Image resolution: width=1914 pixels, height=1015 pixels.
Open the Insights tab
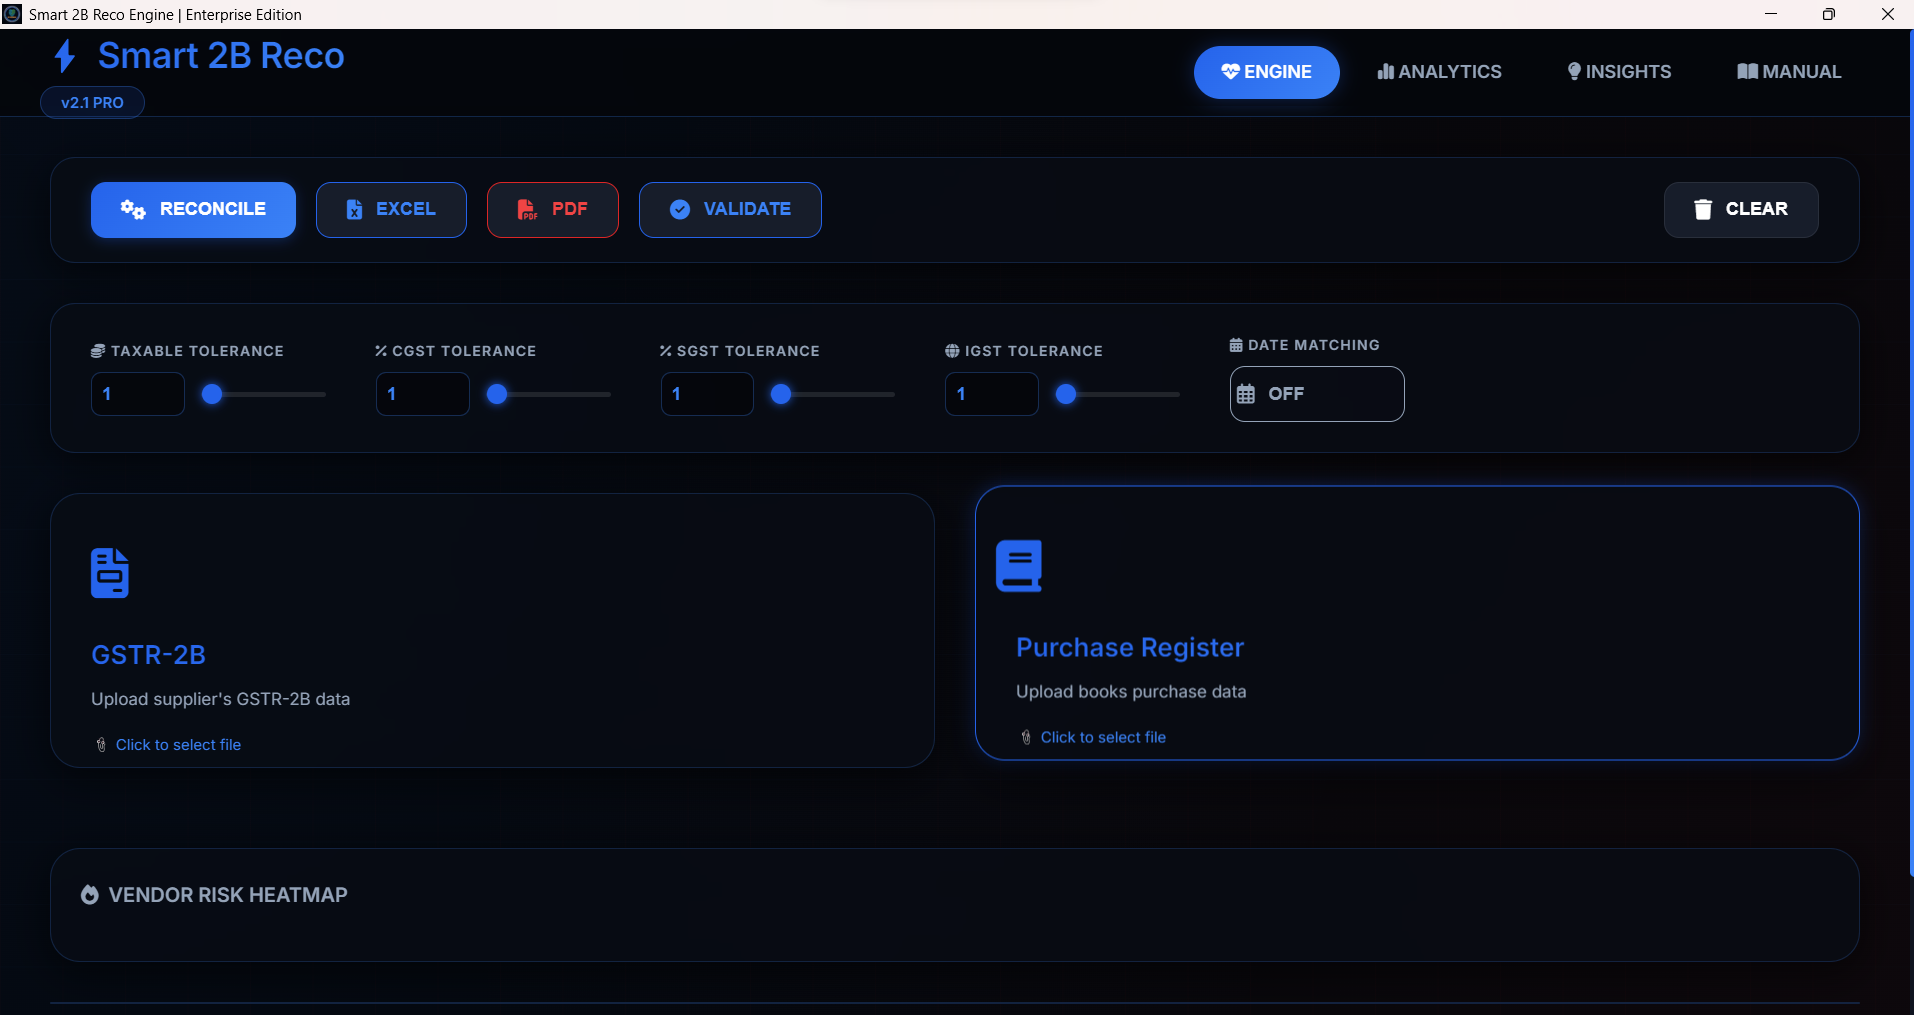point(1619,72)
